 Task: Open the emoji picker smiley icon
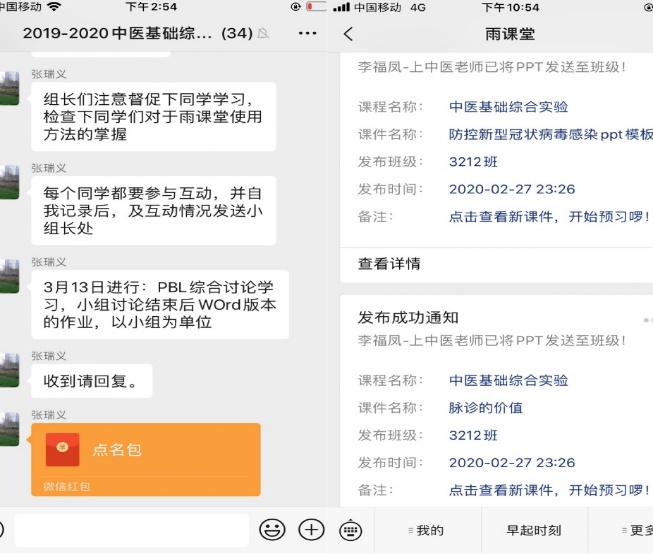pyautogui.click(x=272, y=530)
